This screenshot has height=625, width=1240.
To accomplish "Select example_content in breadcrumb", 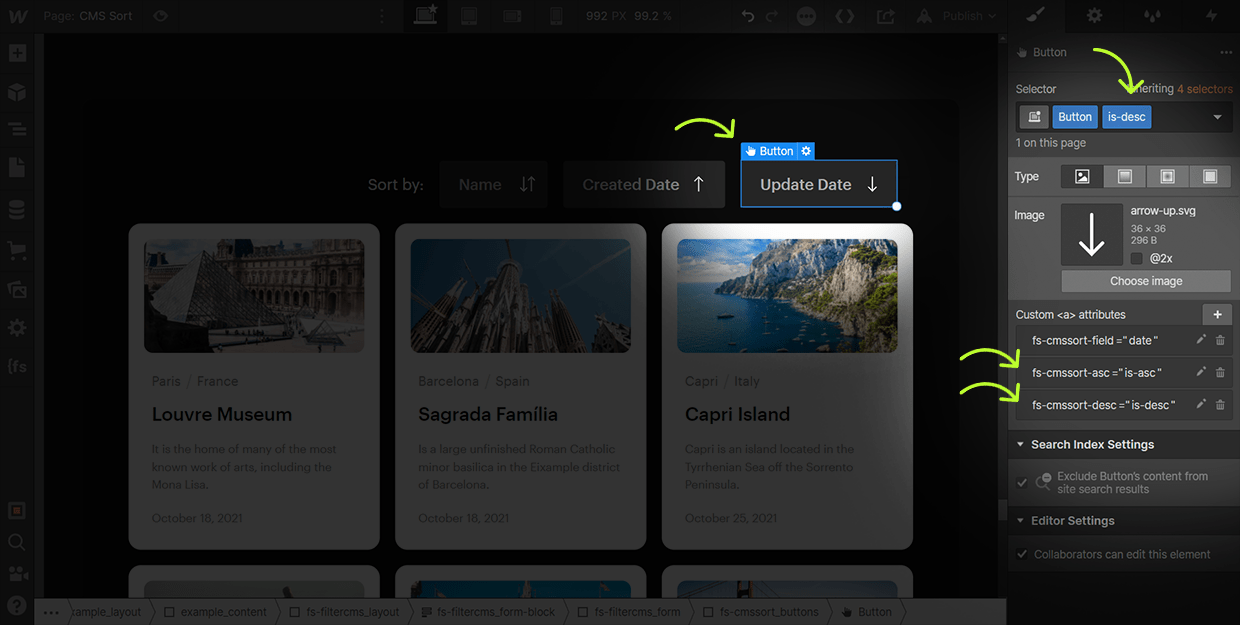I will pos(215,612).
